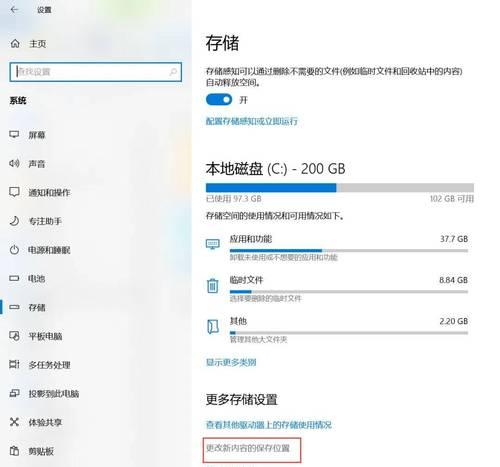Click the 配置存储感知或立即运行 link
Image resolution: width=500 pixels, height=467 pixels.
click(251, 121)
